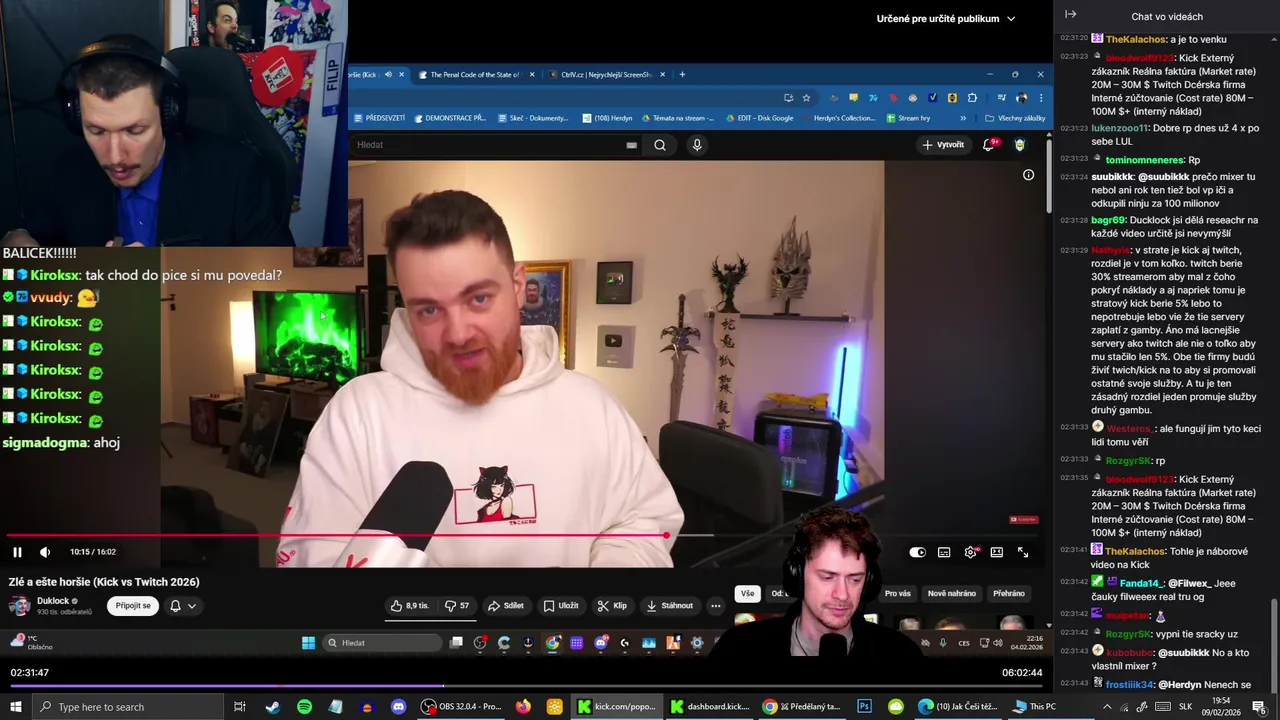Click the Vytvořit create button
1280x720 pixels.
click(x=944, y=145)
